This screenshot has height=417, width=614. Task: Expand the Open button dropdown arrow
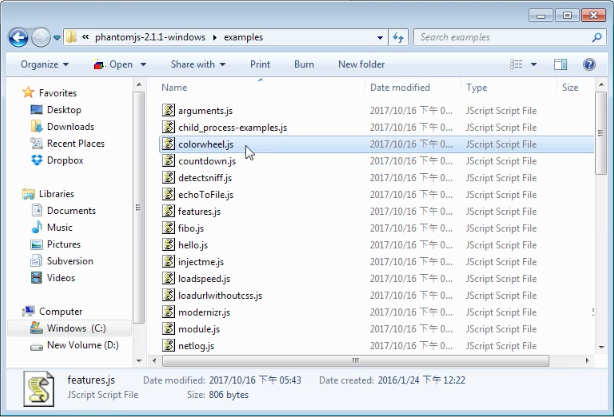tap(143, 65)
